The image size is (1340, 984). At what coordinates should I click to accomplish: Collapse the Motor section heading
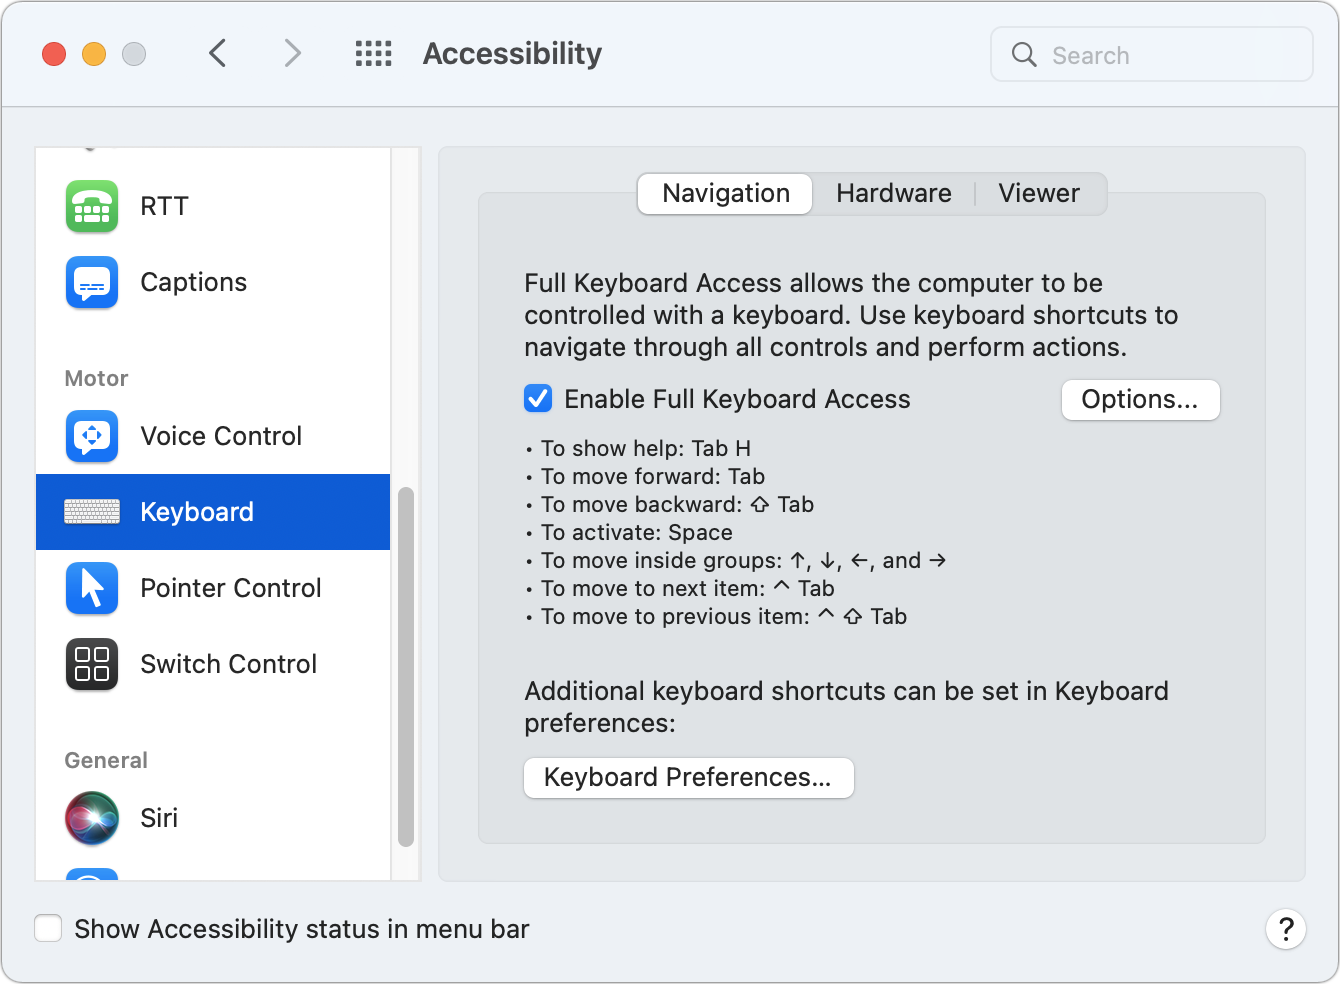(96, 378)
